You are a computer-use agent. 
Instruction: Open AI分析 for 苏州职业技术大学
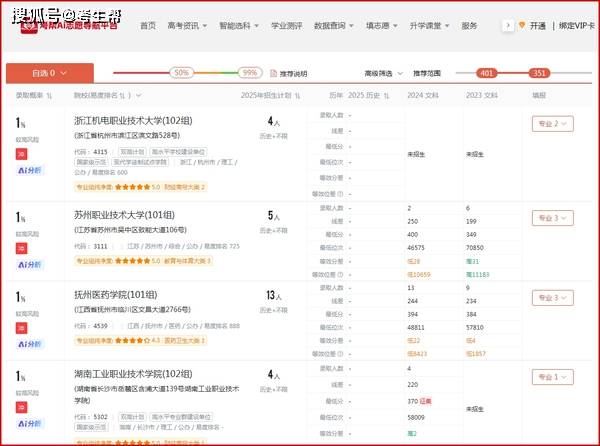pos(26,264)
